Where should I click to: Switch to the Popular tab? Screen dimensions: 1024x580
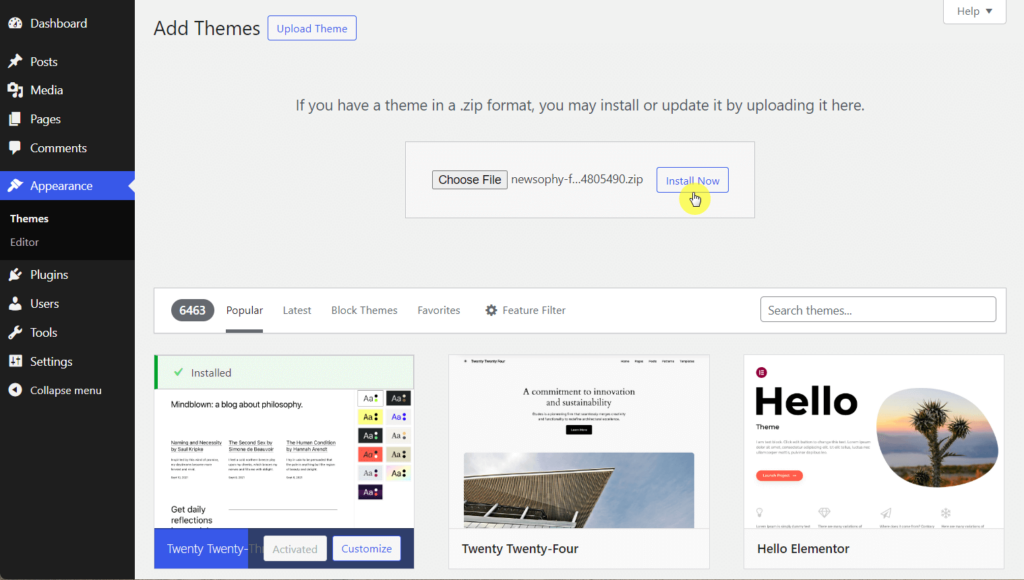click(x=244, y=310)
